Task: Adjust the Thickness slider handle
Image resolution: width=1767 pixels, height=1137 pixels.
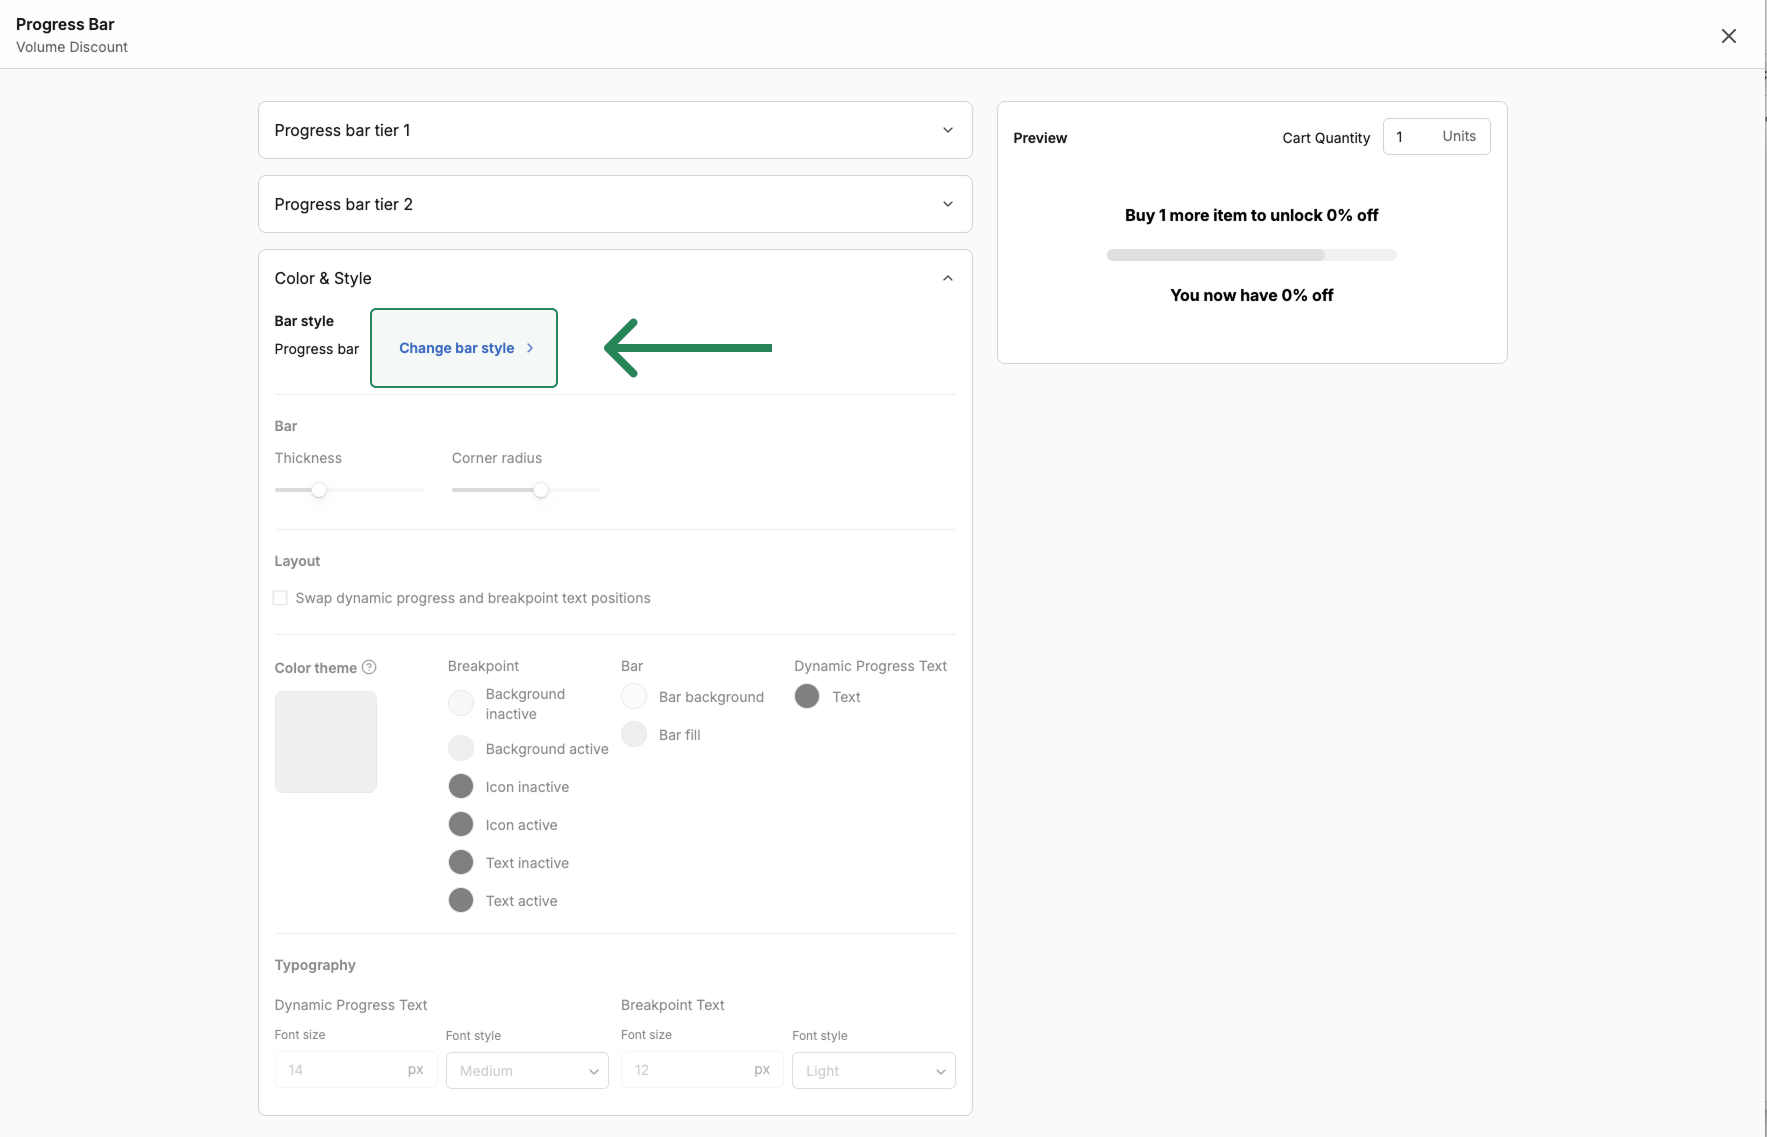Action: pyautogui.click(x=318, y=490)
